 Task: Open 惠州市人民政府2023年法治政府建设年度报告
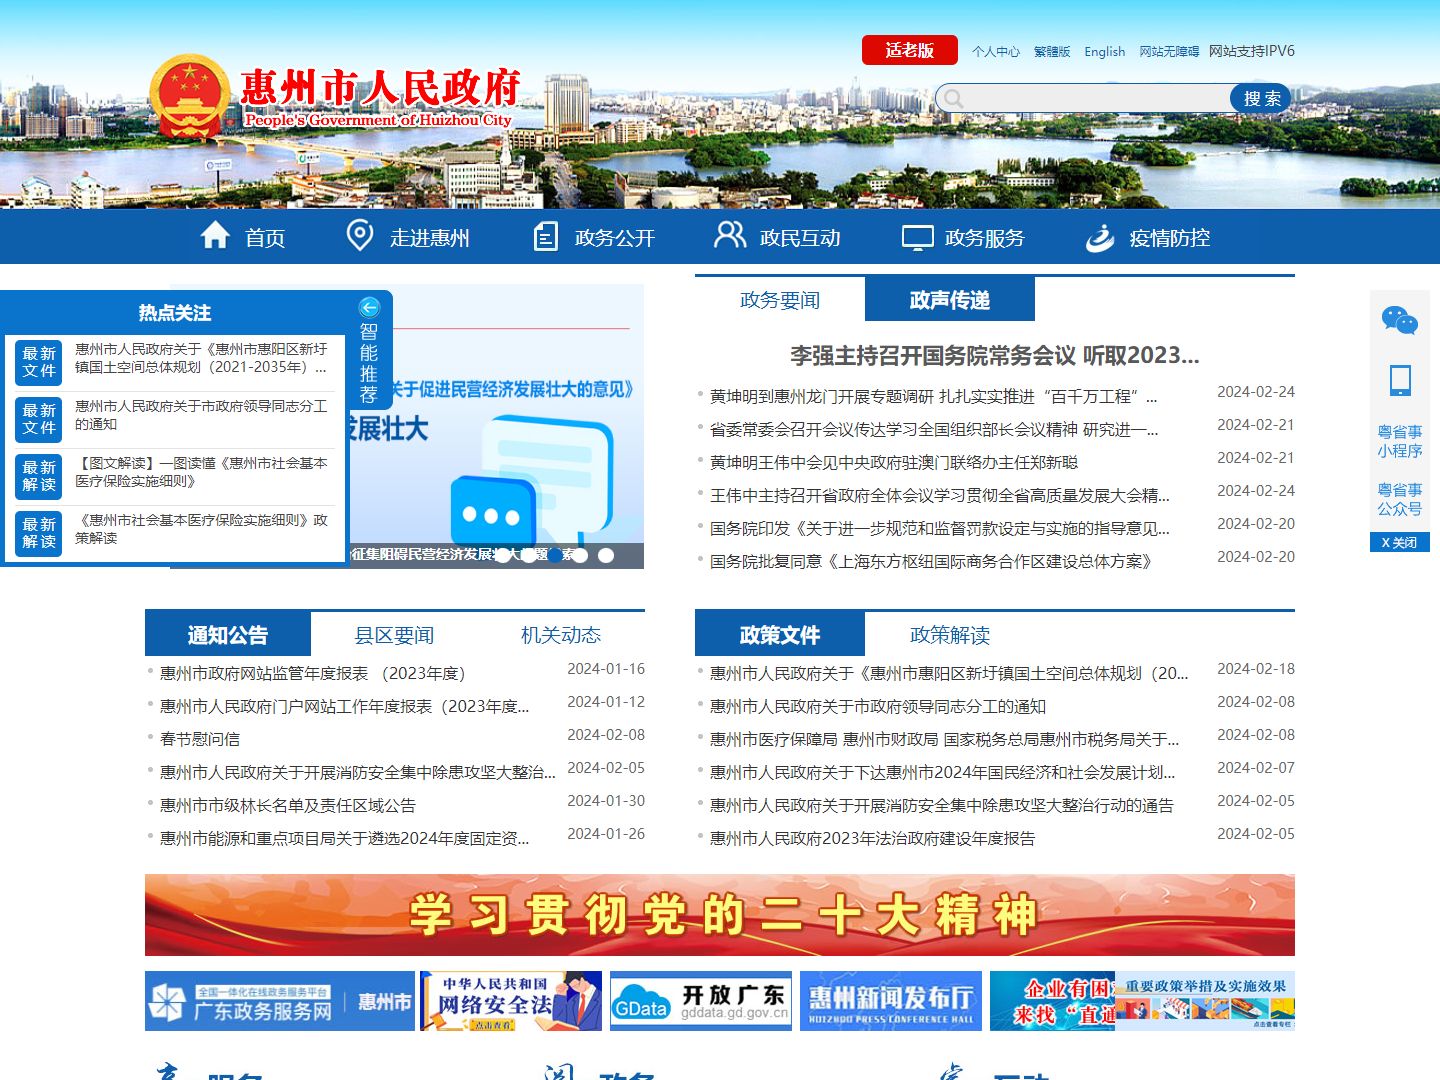873,838
